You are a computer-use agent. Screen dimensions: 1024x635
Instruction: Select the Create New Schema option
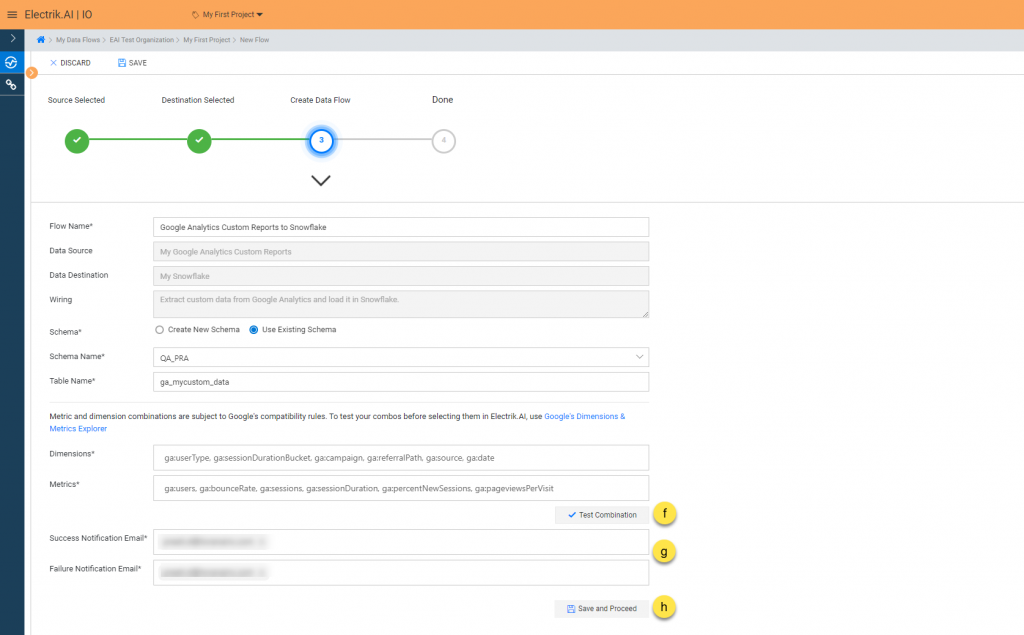(160, 329)
